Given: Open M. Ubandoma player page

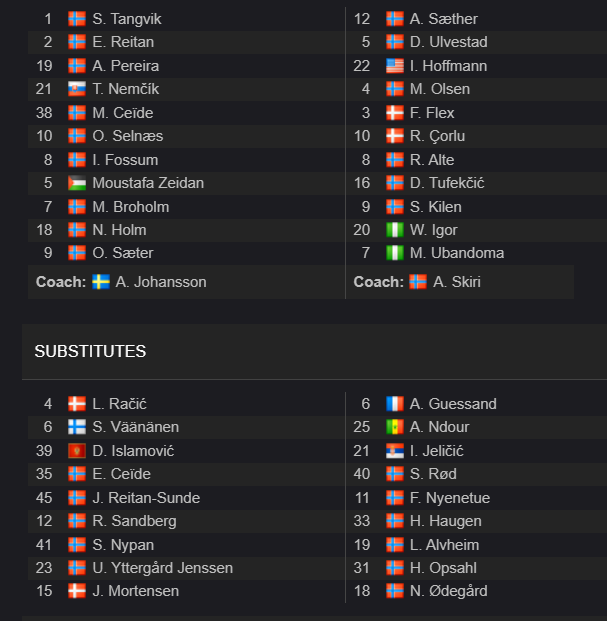Looking at the screenshot, I should (x=457, y=253).
